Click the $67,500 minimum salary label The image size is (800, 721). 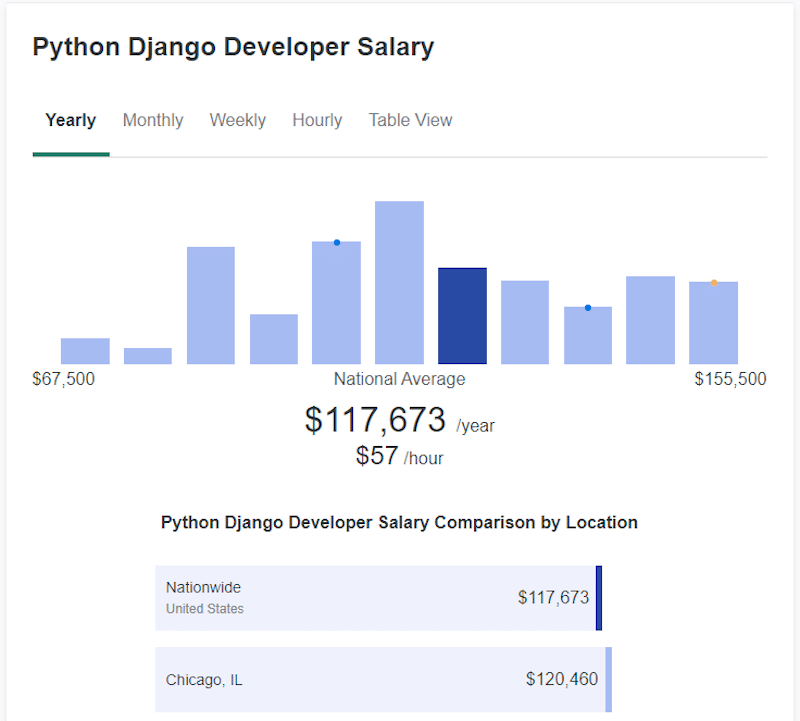point(64,379)
